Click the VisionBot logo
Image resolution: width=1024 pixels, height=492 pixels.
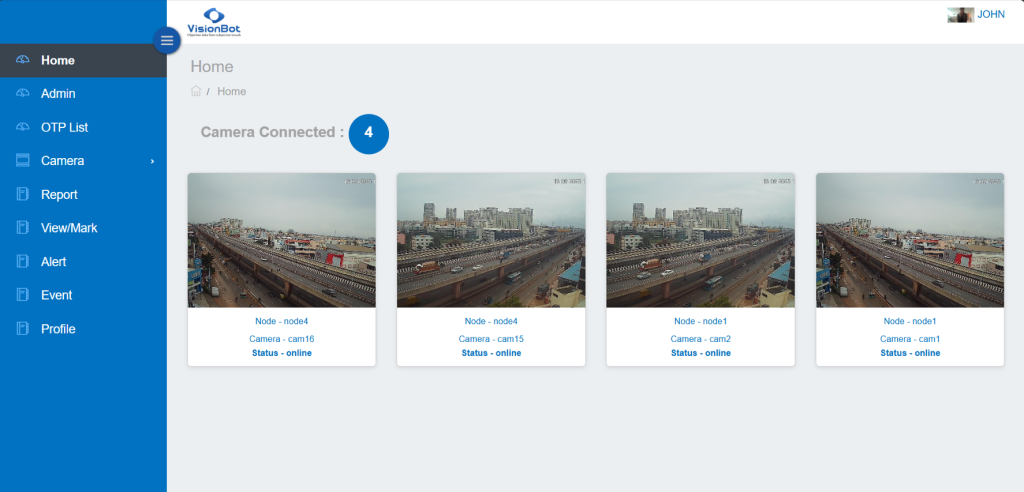pyautogui.click(x=214, y=22)
